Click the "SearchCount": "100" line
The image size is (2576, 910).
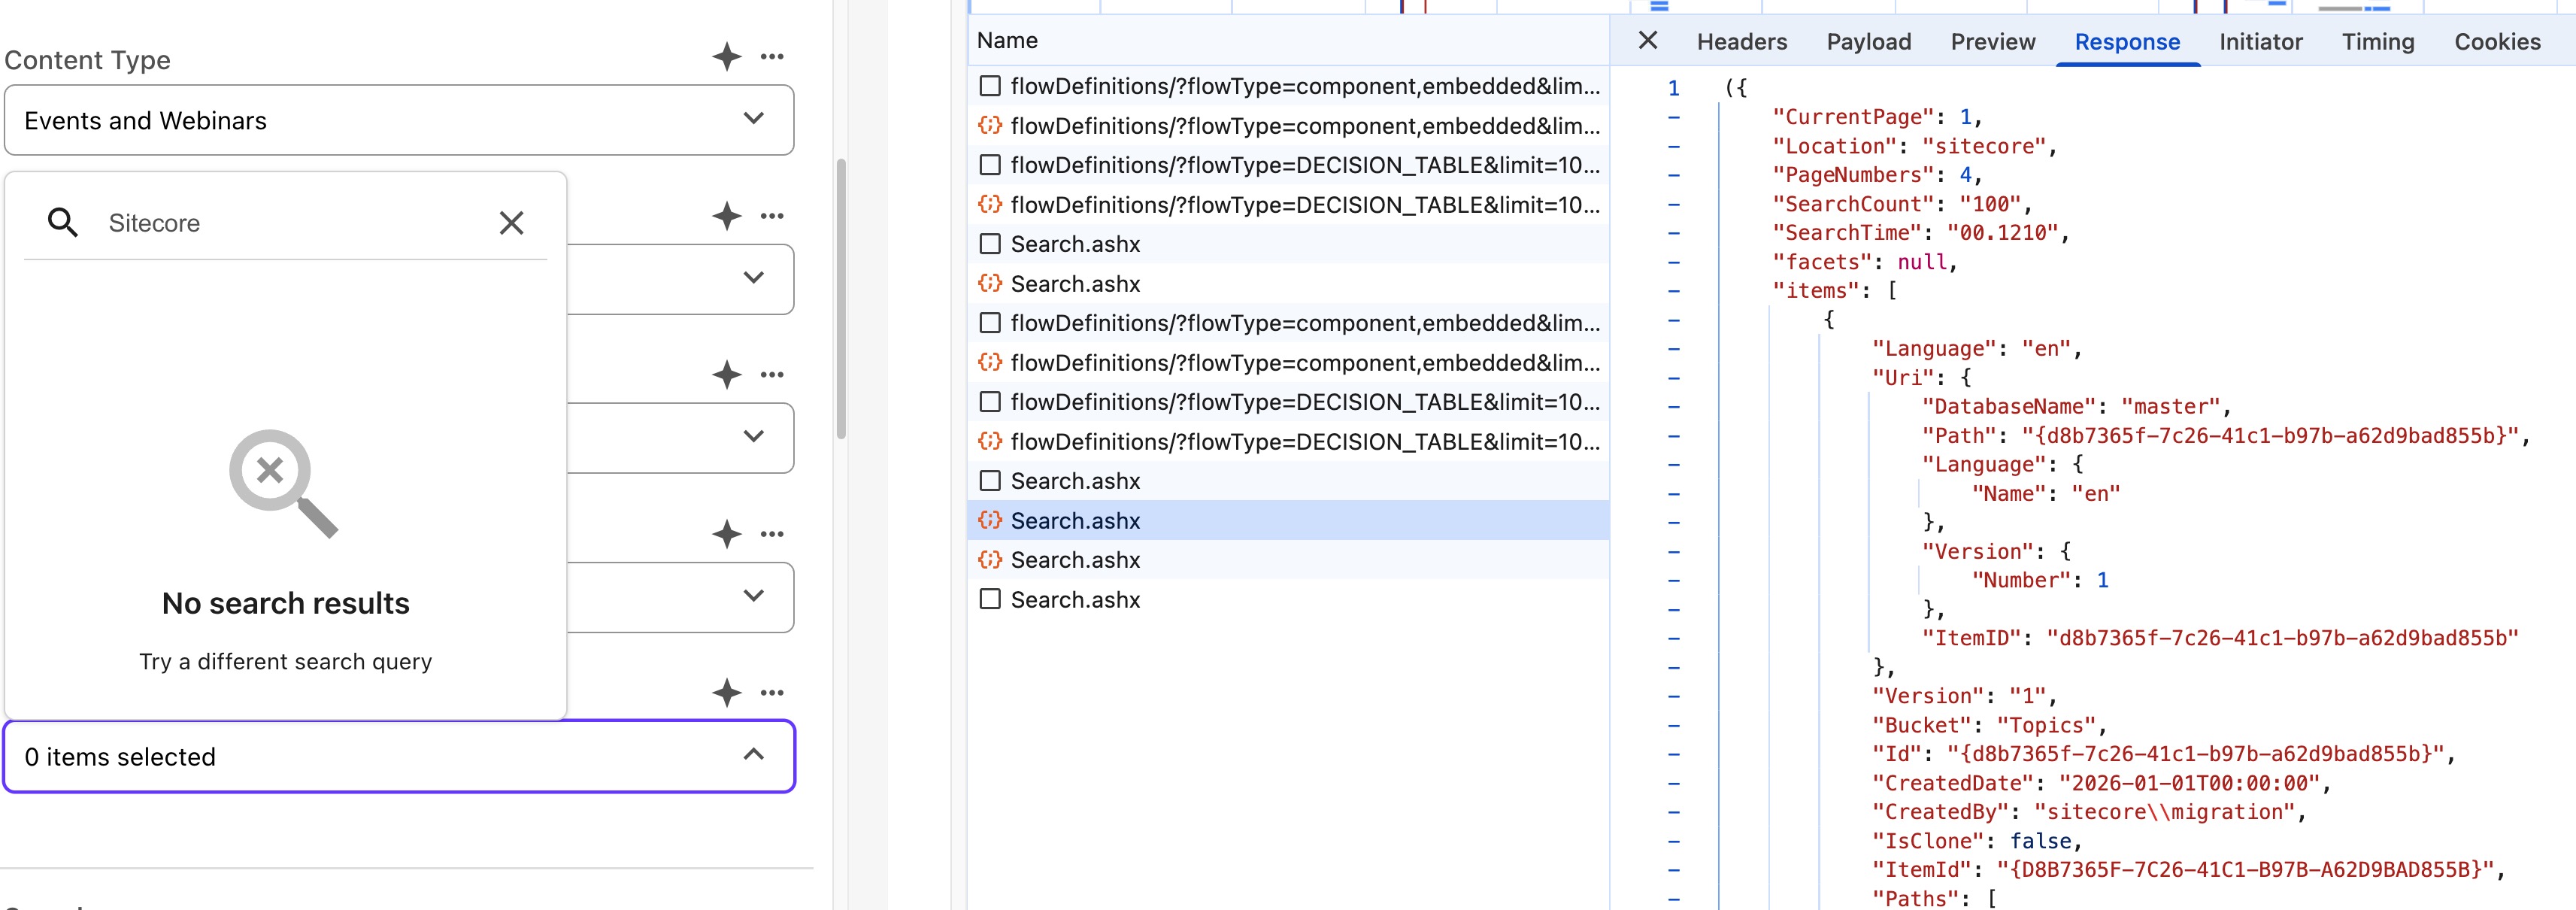click(x=1902, y=204)
